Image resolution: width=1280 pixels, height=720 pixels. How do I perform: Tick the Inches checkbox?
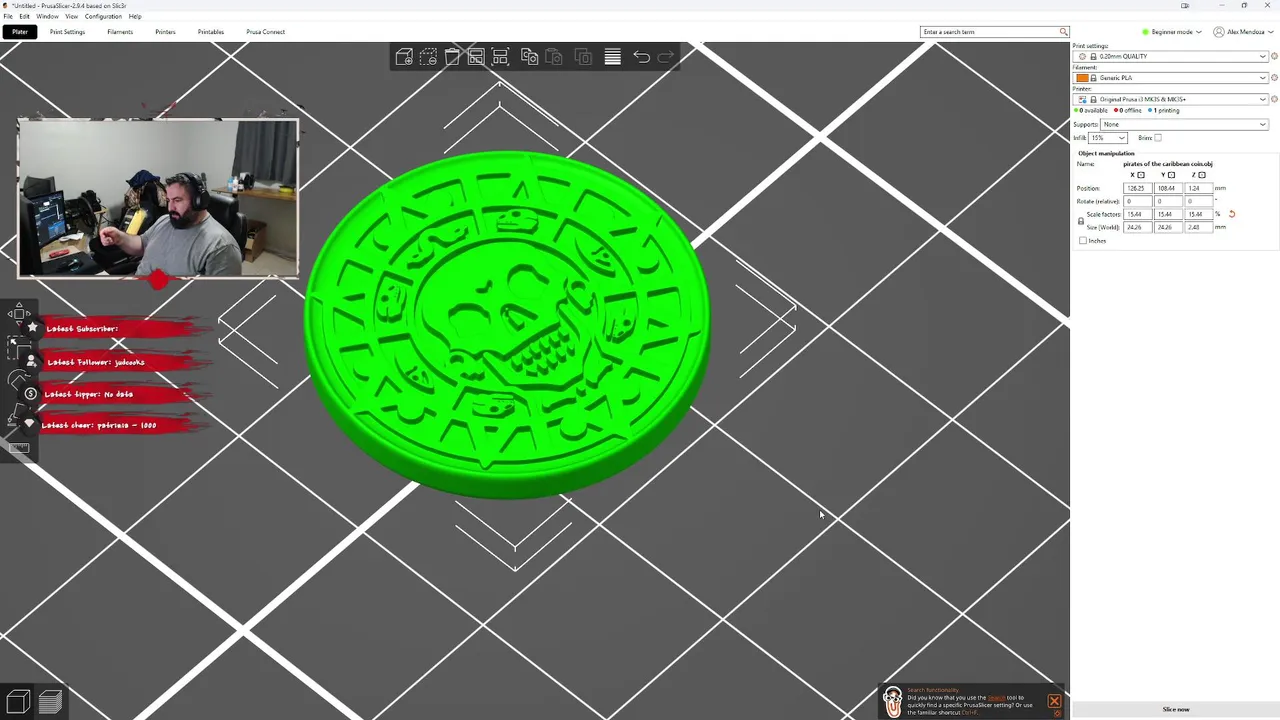pyautogui.click(x=1083, y=241)
